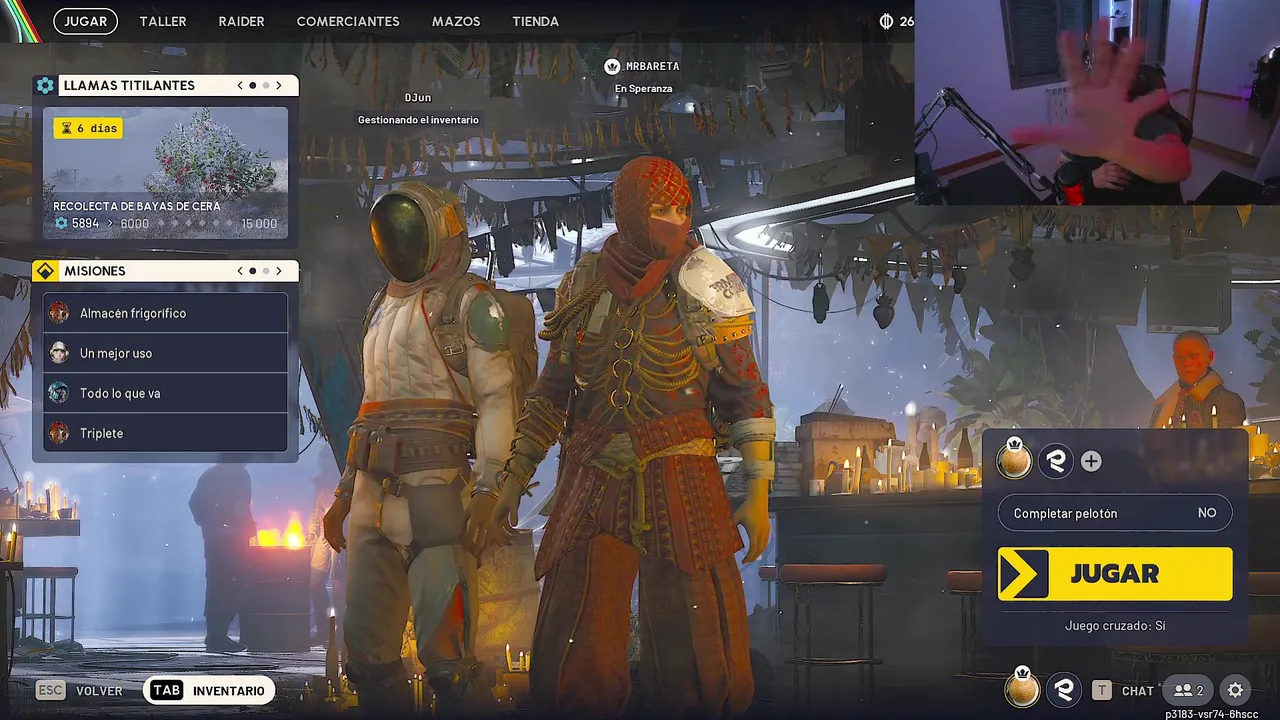Add a squad member with the plus button

[x=1091, y=461]
